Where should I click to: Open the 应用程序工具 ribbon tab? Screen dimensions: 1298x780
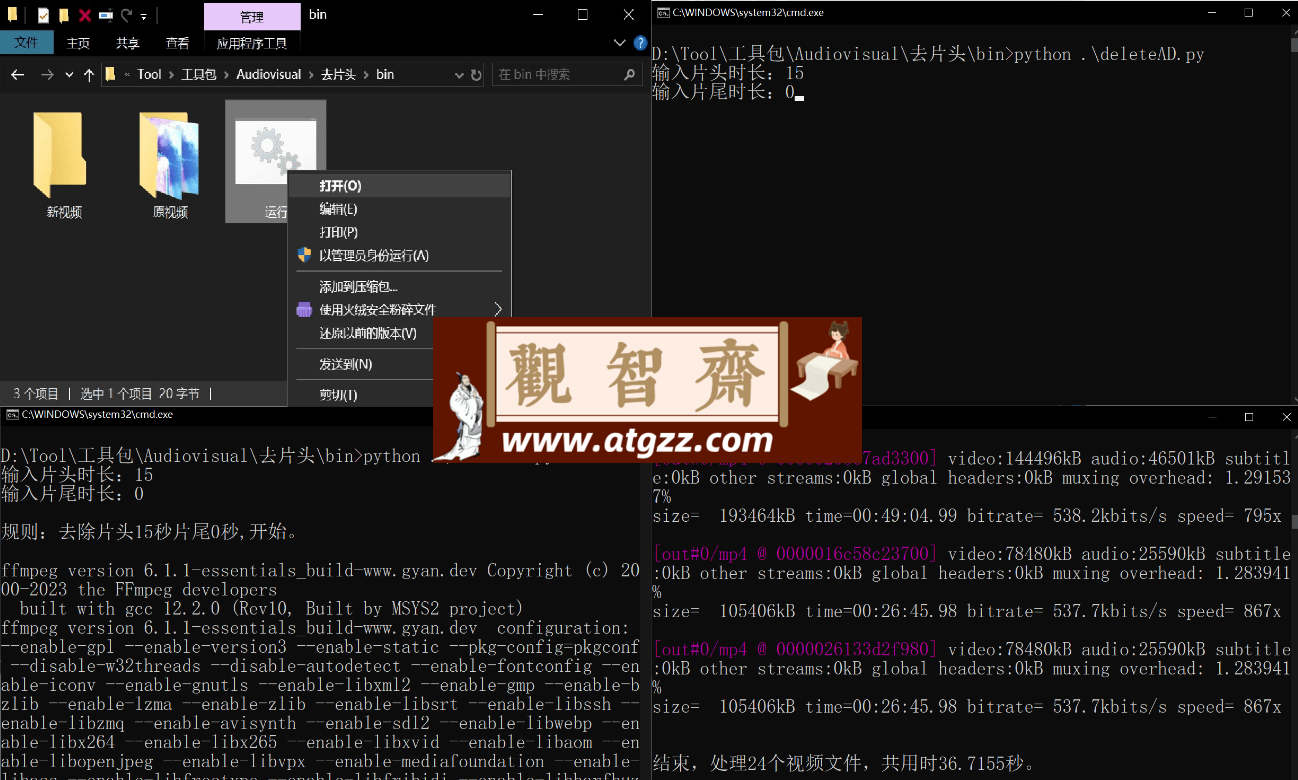point(252,43)
